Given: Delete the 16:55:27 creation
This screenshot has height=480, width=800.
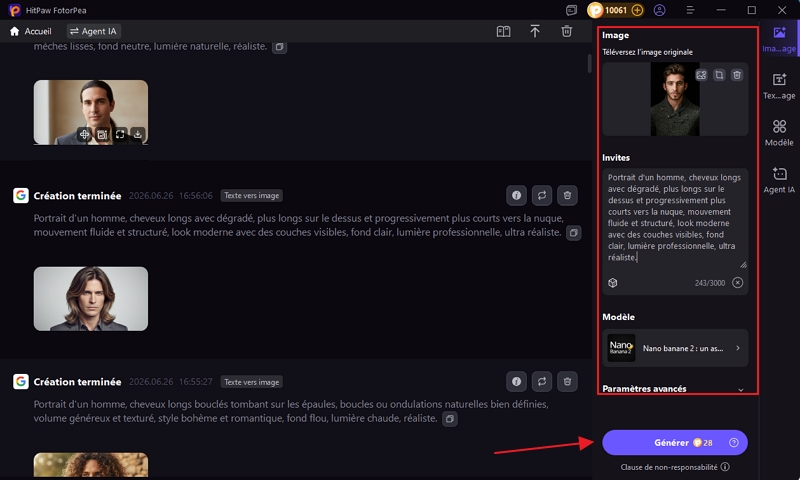Looking at the screenshot, I should (x=567, y=382).
